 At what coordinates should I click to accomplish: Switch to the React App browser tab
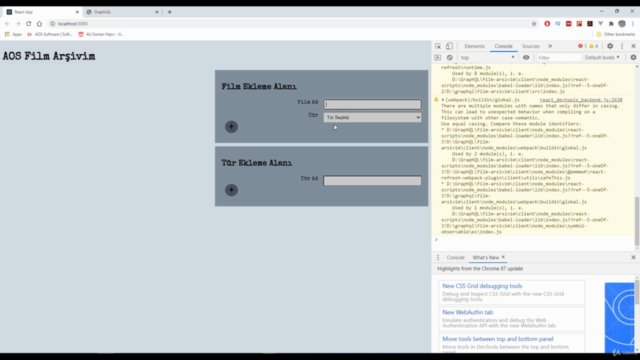click(41, 12)
